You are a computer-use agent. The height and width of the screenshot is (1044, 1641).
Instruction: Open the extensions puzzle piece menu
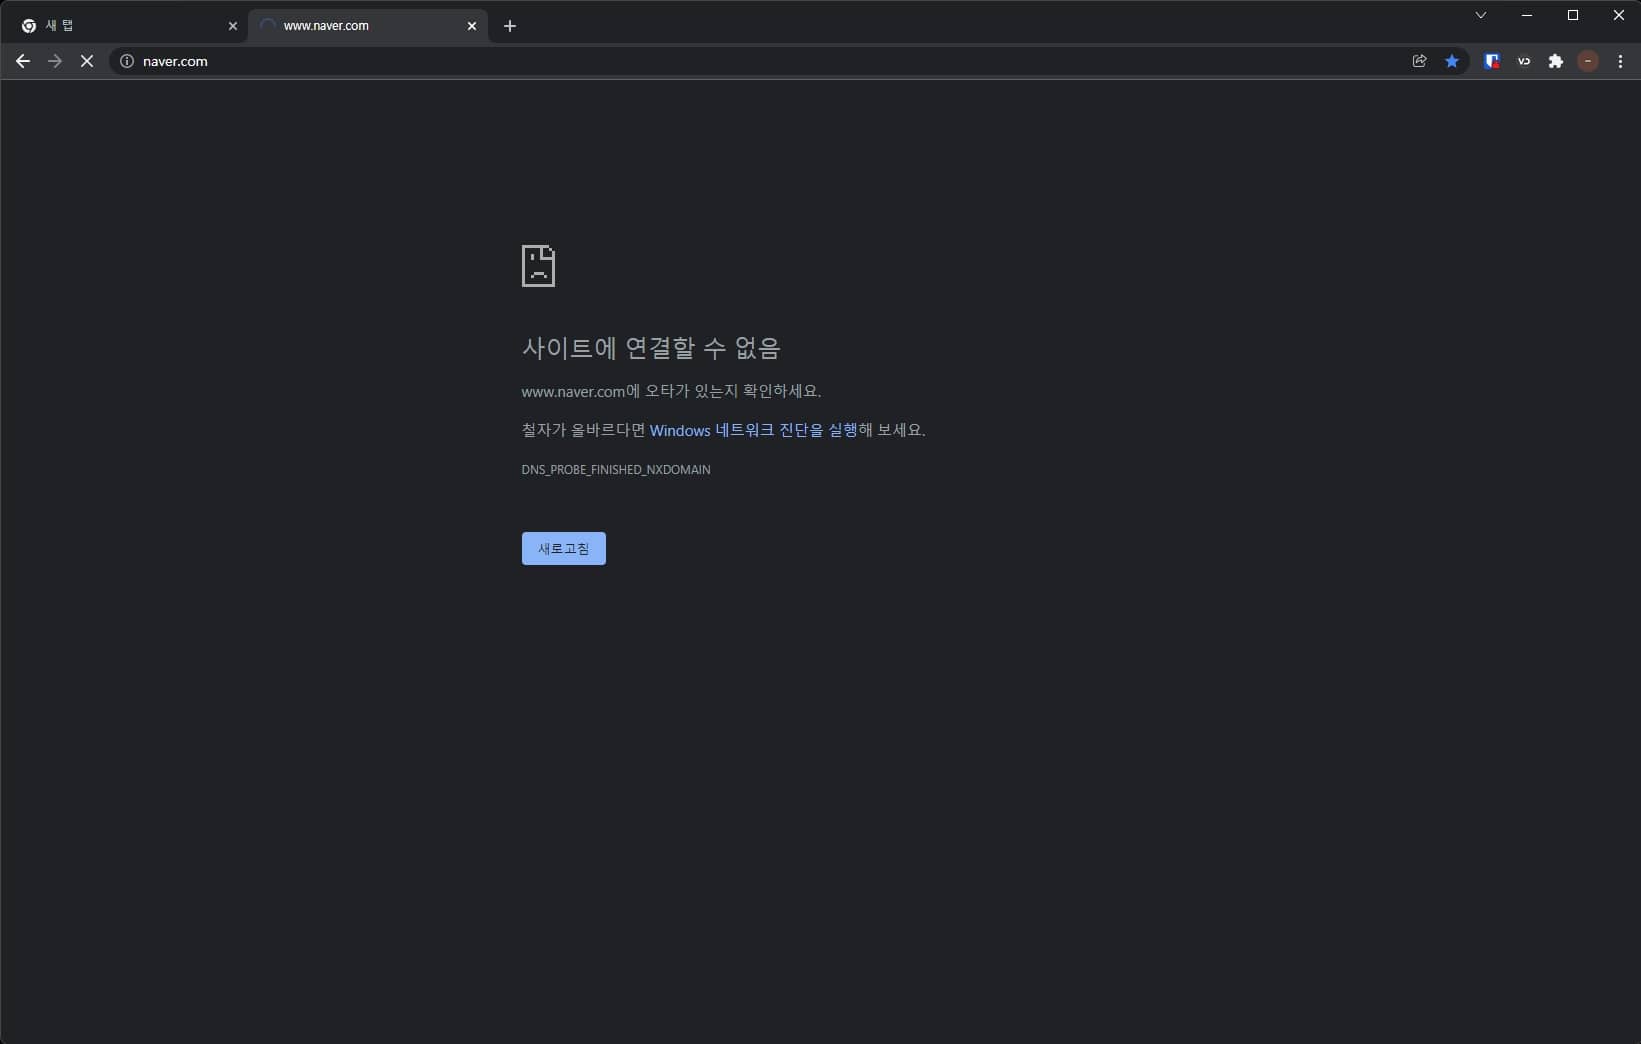coord(1555,61)
